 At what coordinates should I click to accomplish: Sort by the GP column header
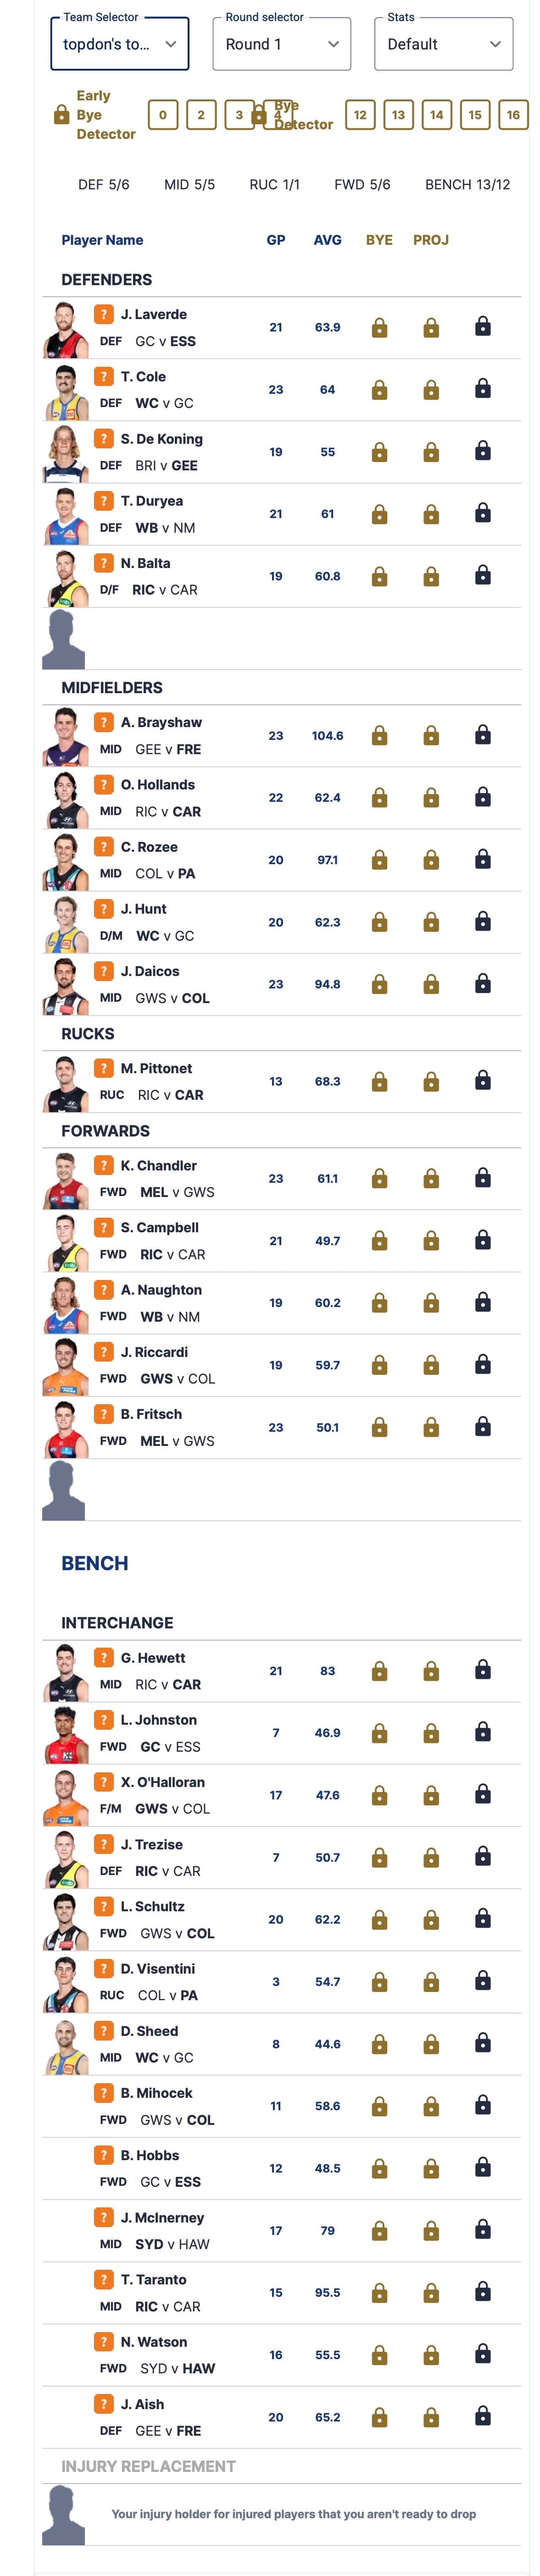276,240
